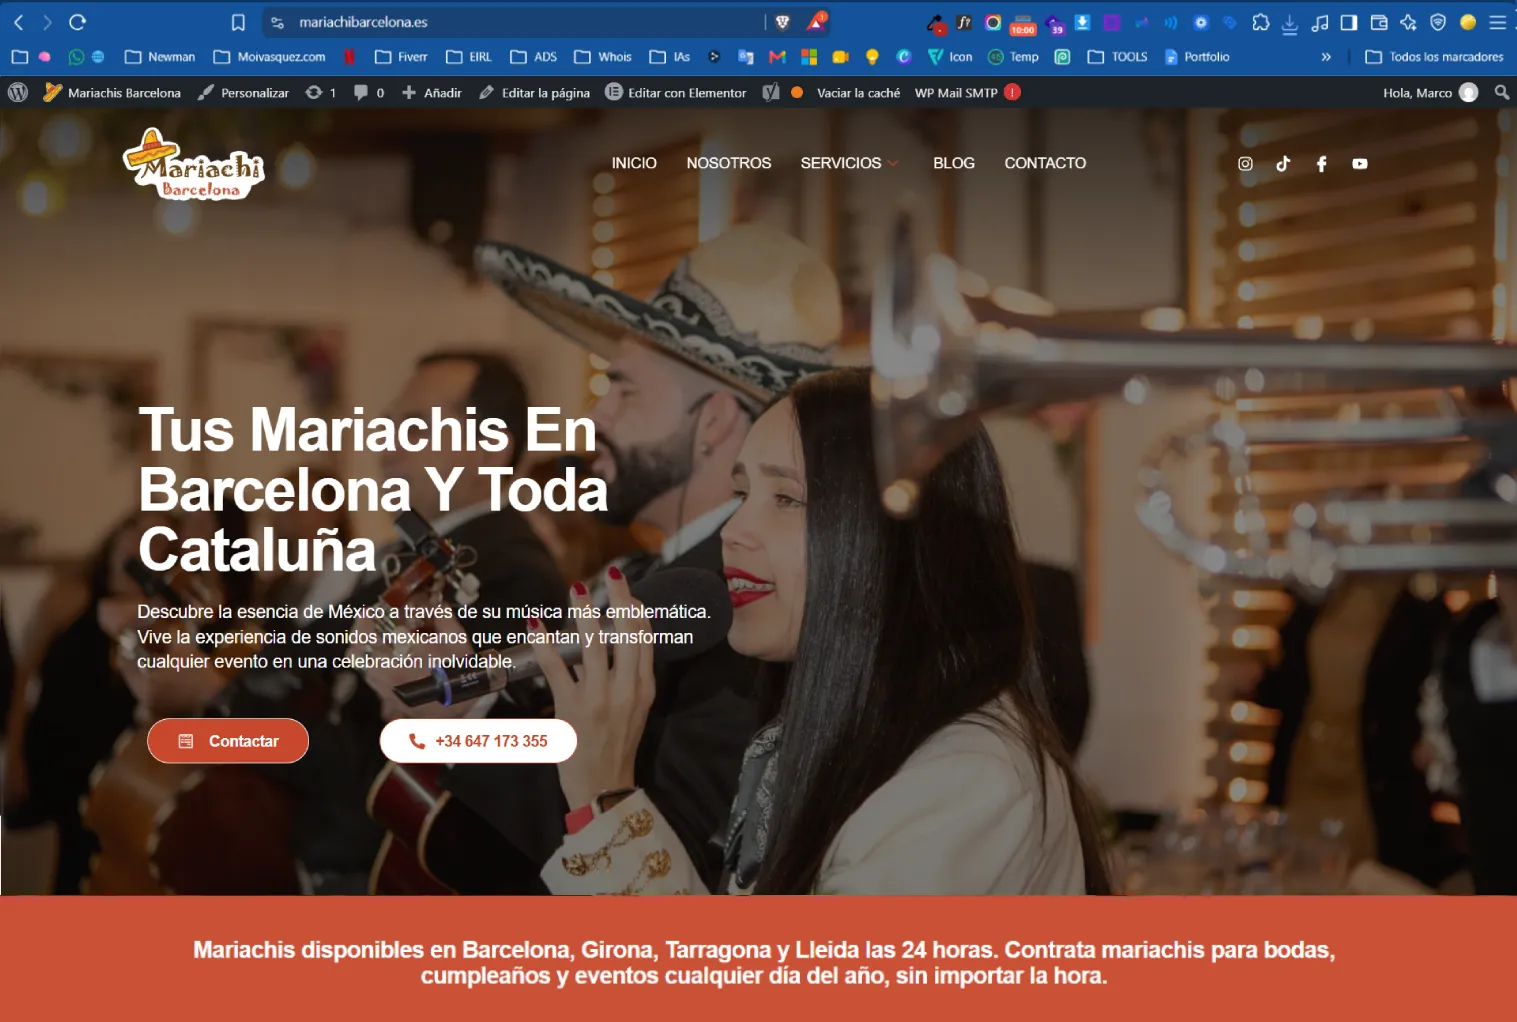Click Vaciar la caché in admin bar

tap(858, 92)
